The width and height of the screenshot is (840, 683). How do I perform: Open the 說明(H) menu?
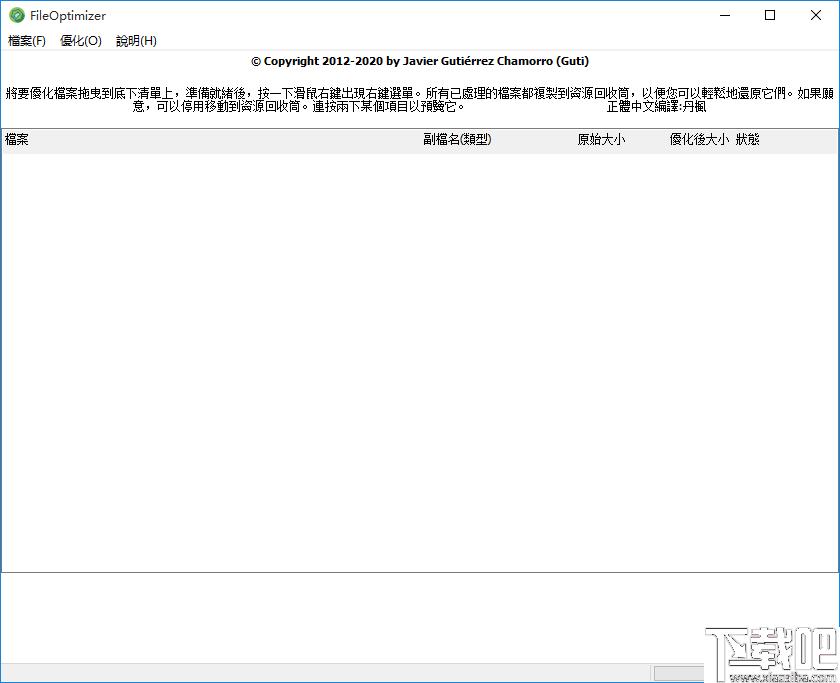pos(136,41)
